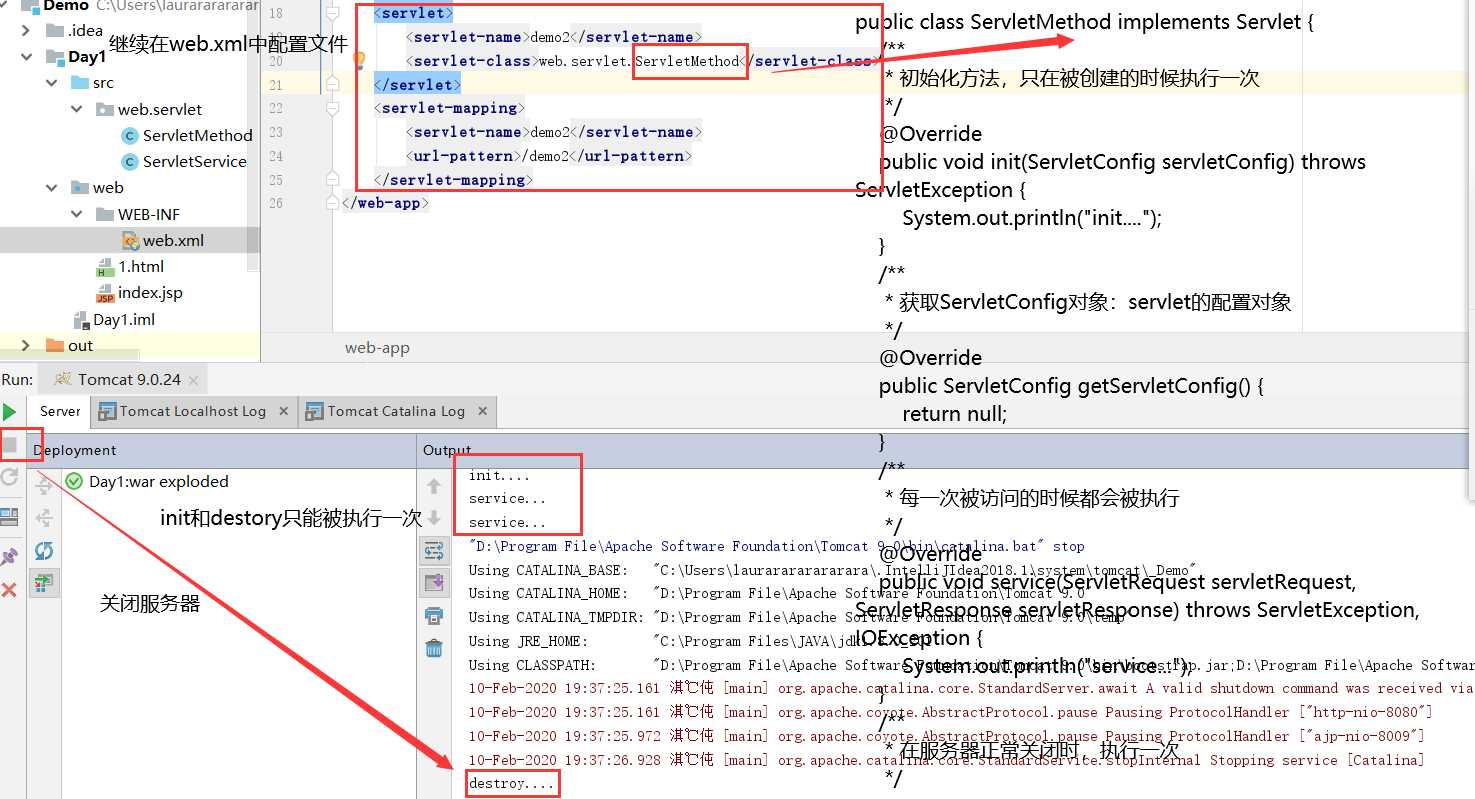
Task: Click line number 26 in the gutter
Action: pyautogui.click(x=276, y=203)
